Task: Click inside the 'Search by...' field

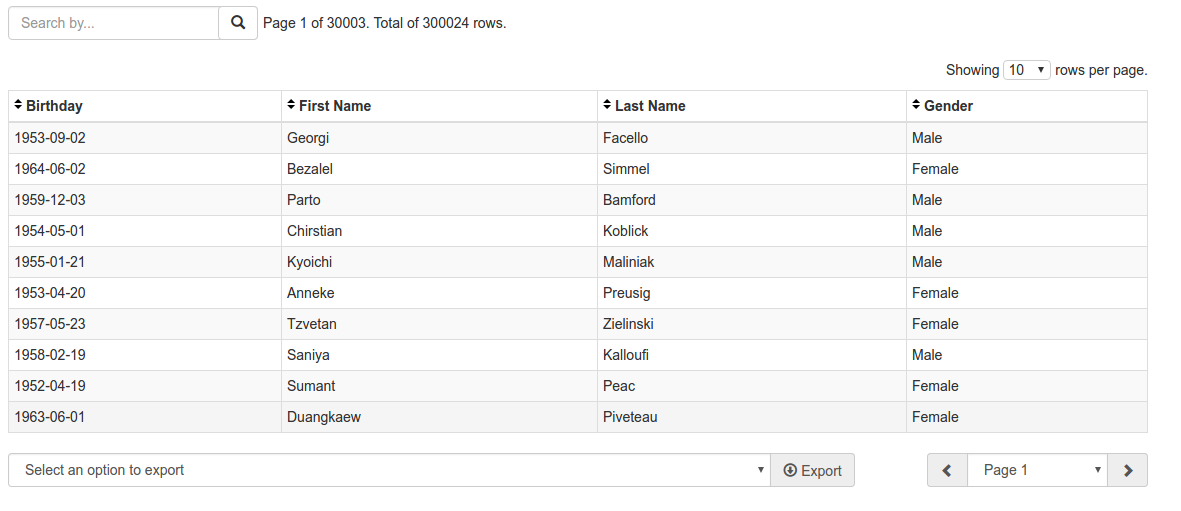Action: pos(114,23)
